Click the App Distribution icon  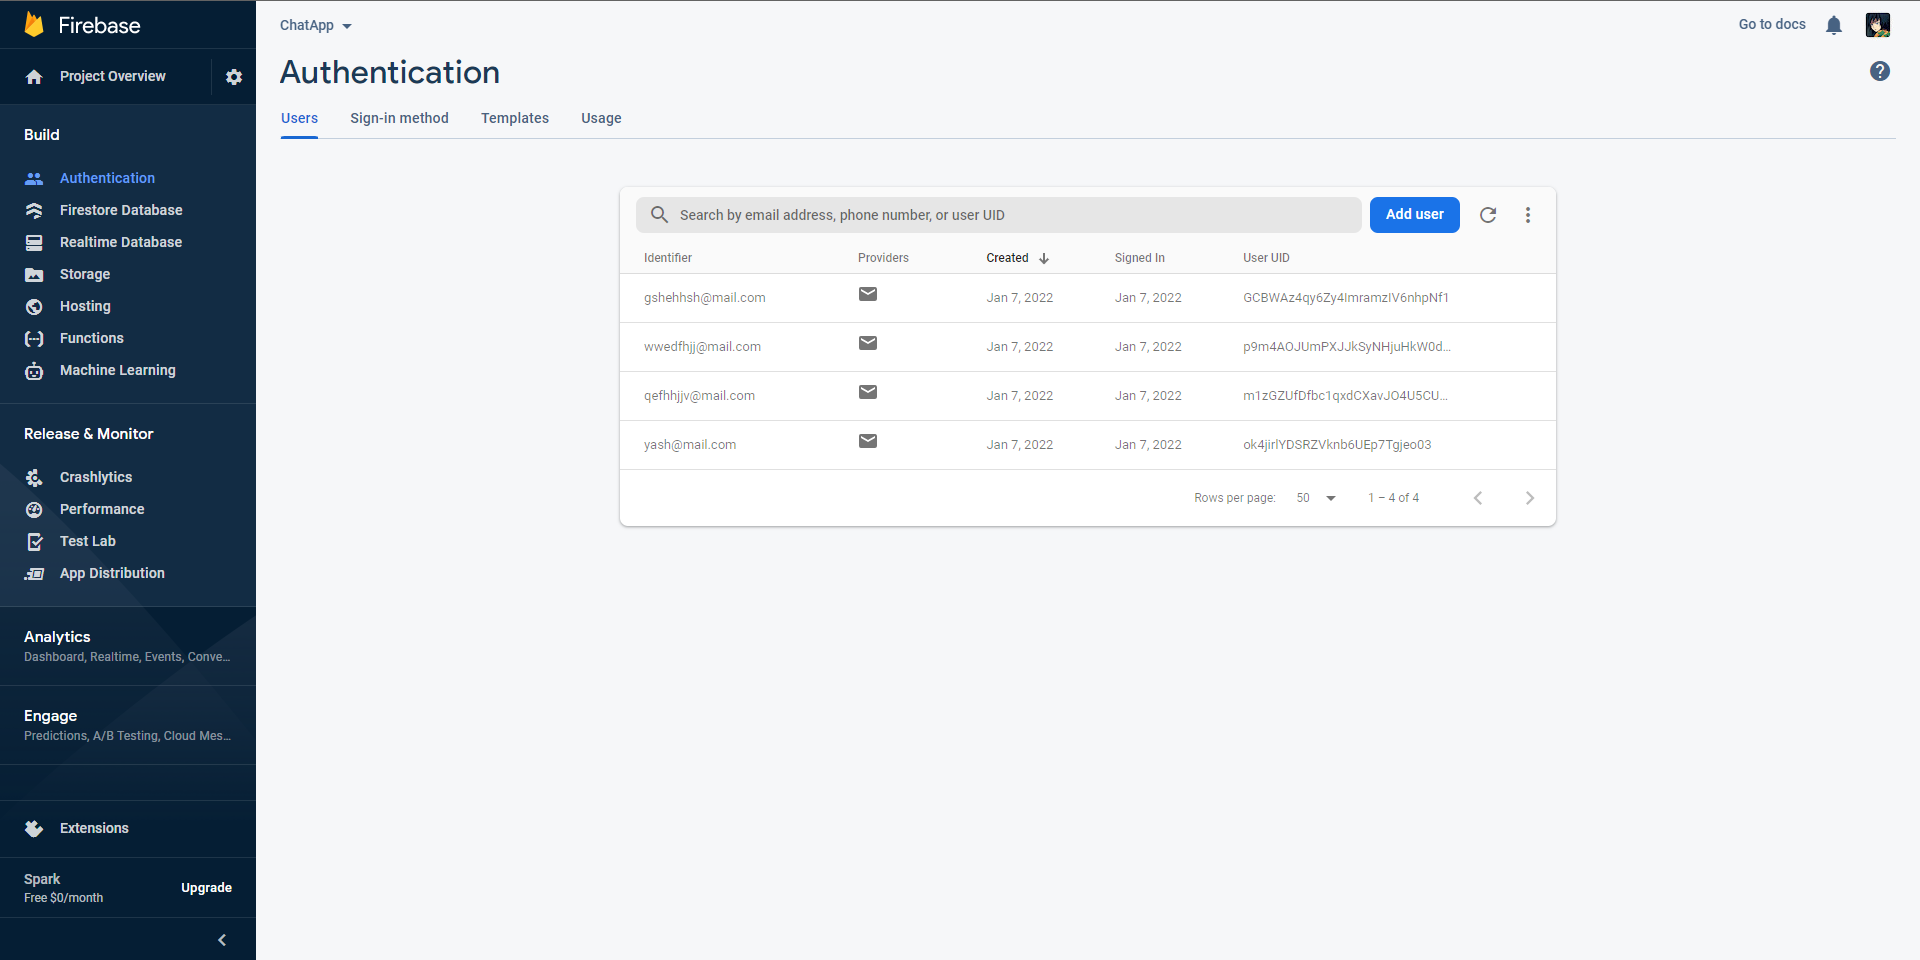pos(34,573)
